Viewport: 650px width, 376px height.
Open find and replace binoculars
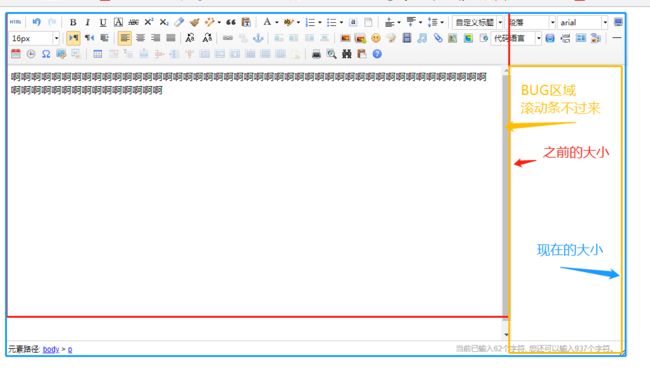coord(347,54)
